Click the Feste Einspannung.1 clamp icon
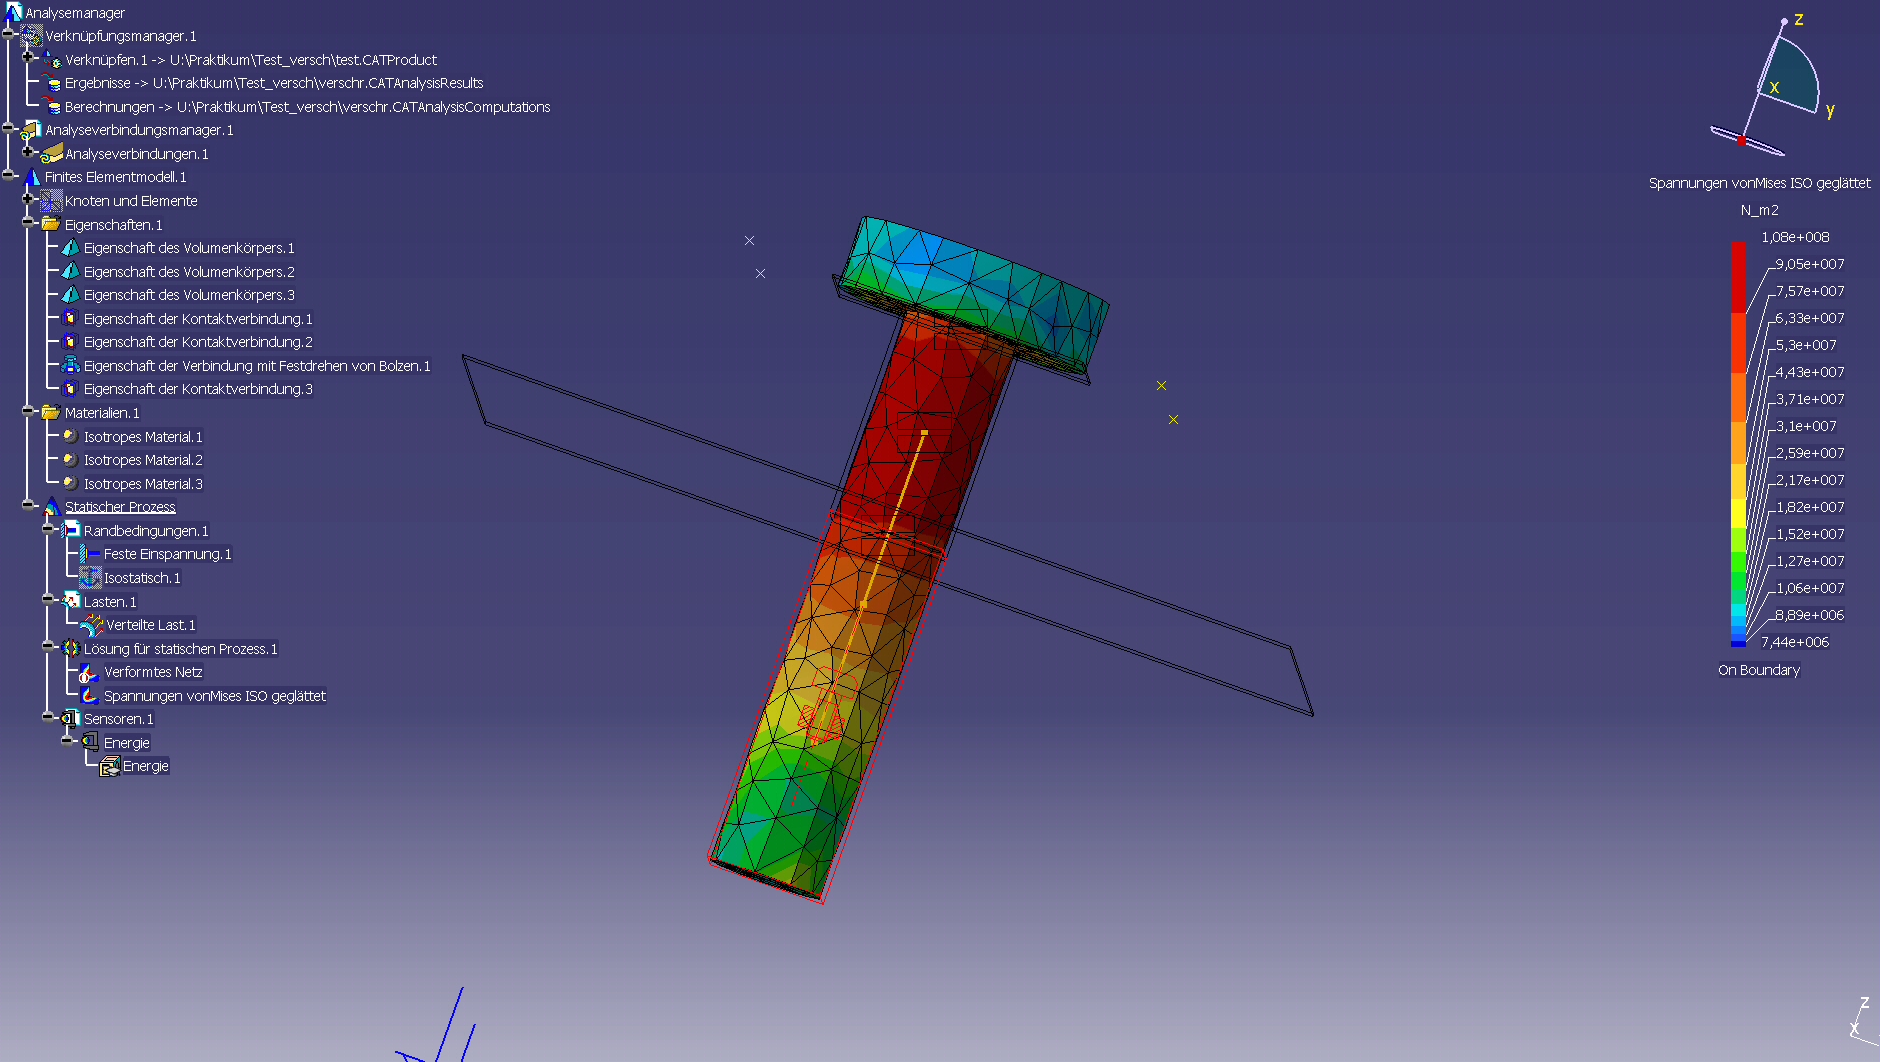1880x1062 pixels. point(90,553)
